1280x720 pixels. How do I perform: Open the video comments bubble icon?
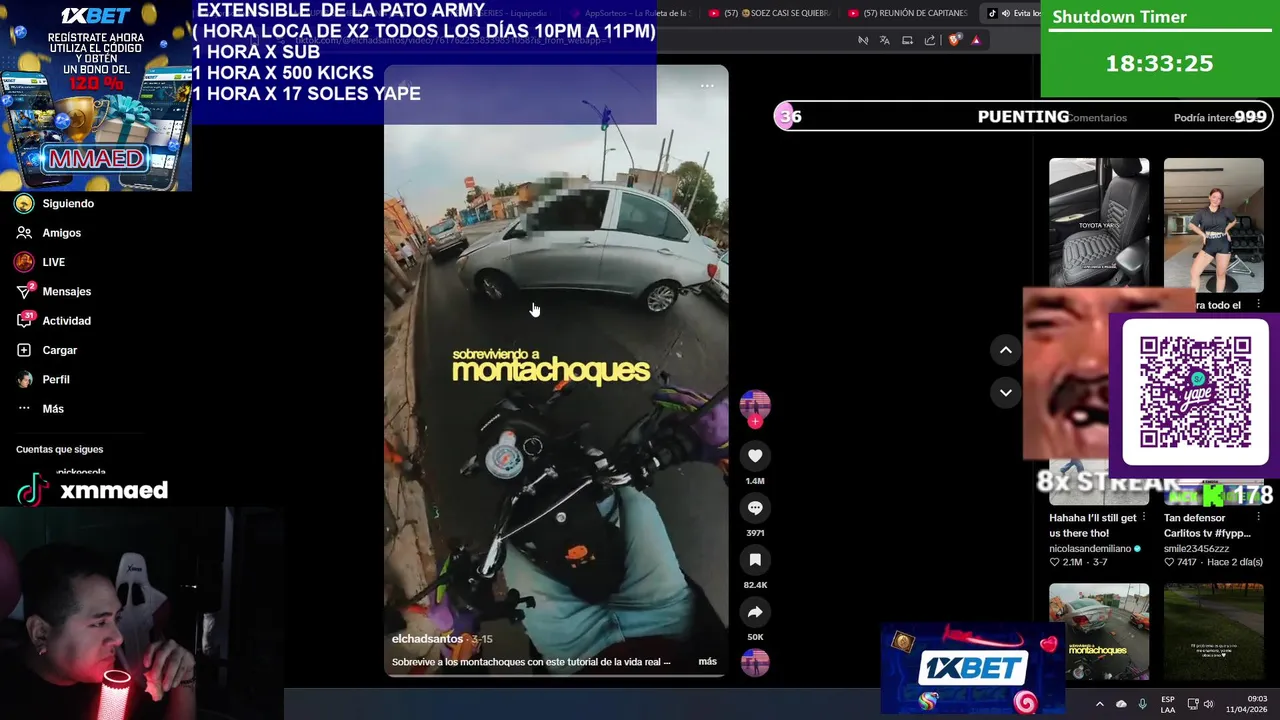pyautogui.click(x=755, y=508)
